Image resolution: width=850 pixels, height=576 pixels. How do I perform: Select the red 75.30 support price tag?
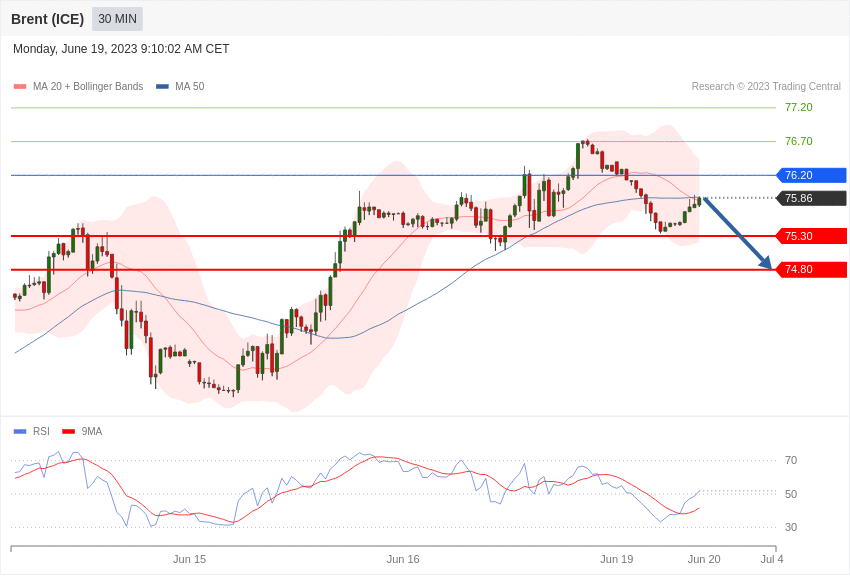(811, 236)
